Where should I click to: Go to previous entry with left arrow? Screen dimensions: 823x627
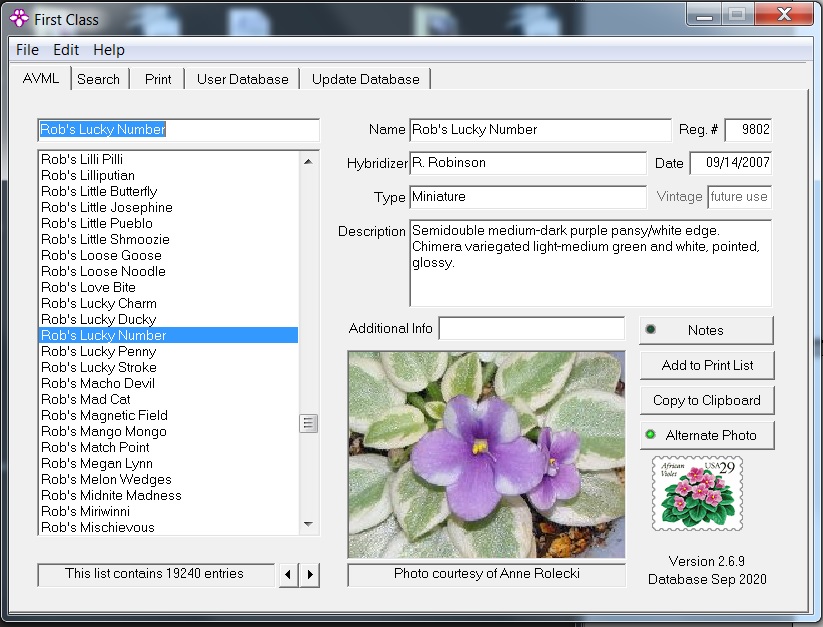tap(288, 575)
